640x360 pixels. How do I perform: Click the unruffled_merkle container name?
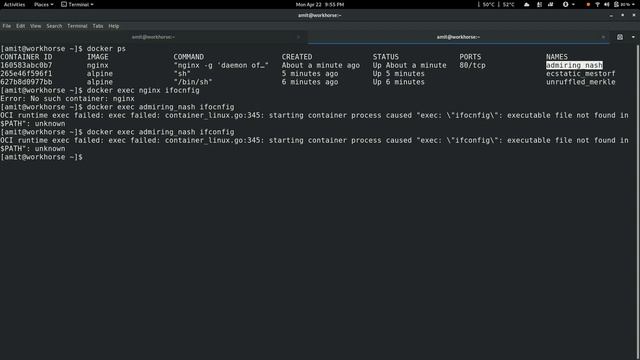tap(580, 82)
